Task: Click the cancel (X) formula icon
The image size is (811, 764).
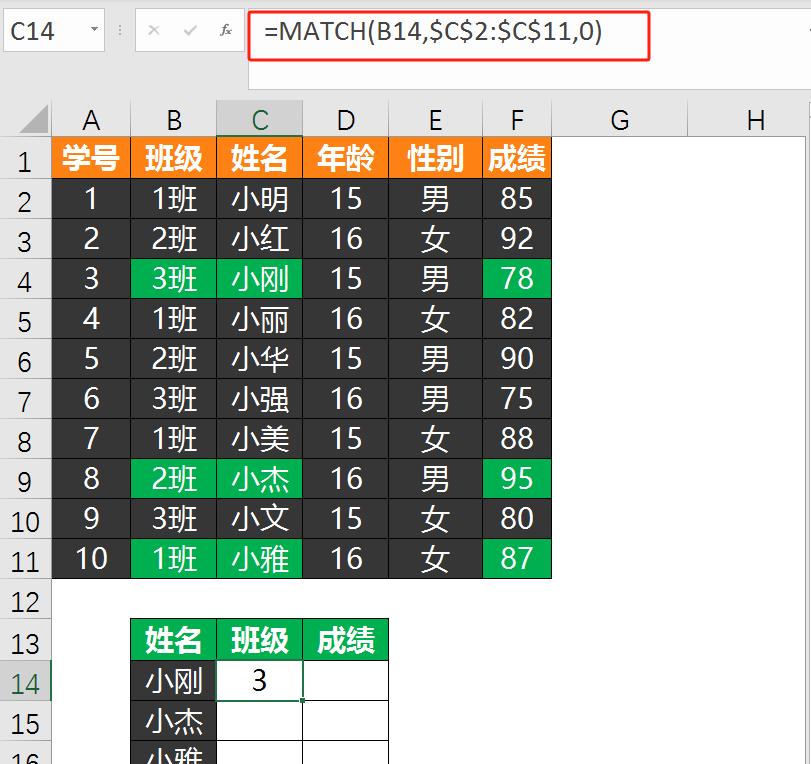Action: (154, 31)
